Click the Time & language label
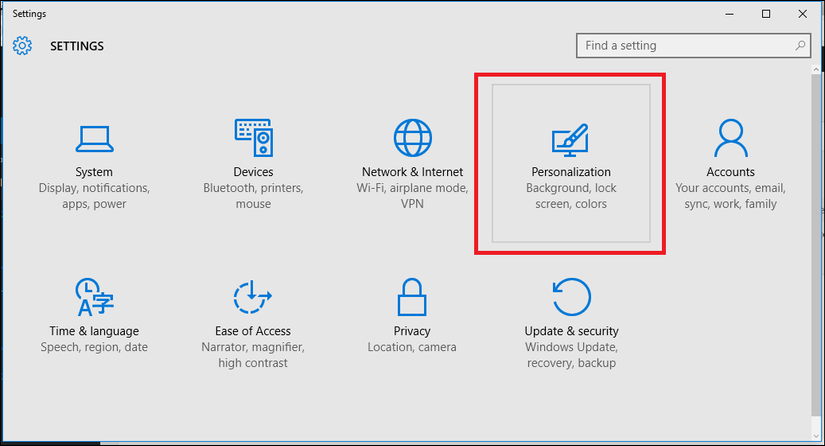 coord(94,331)
